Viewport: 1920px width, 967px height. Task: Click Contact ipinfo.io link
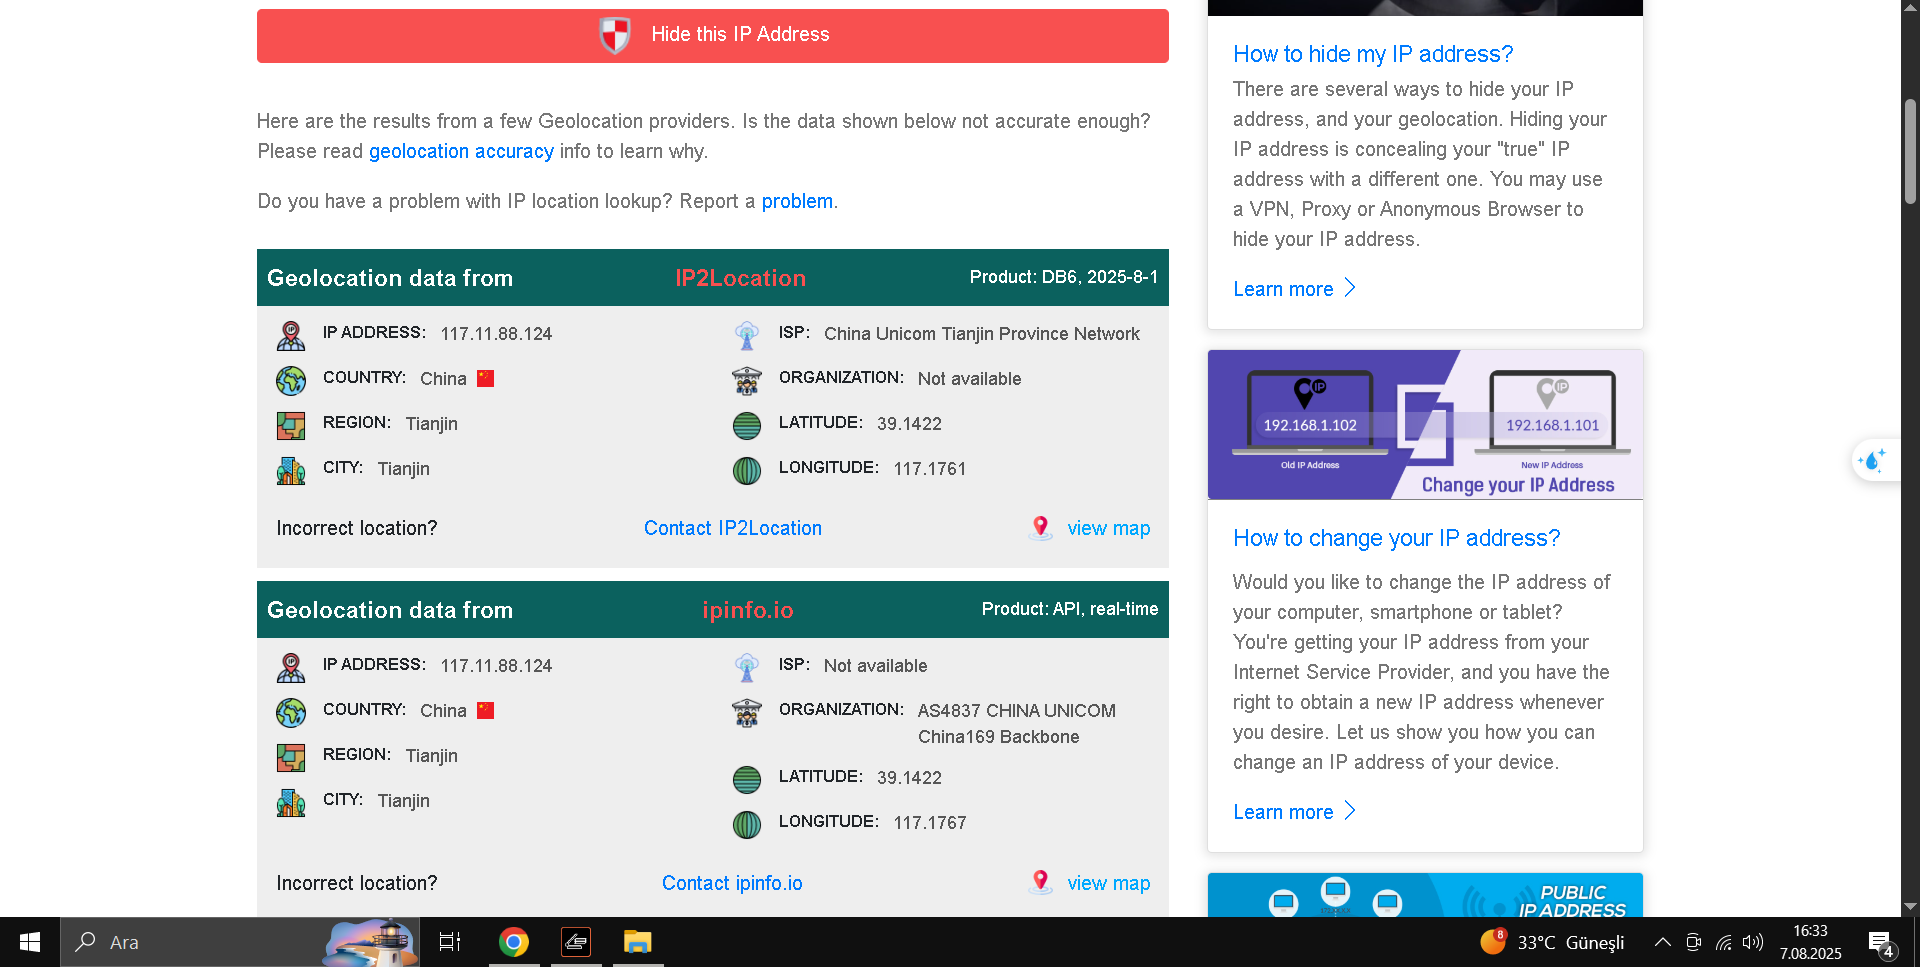coord(732,883)
